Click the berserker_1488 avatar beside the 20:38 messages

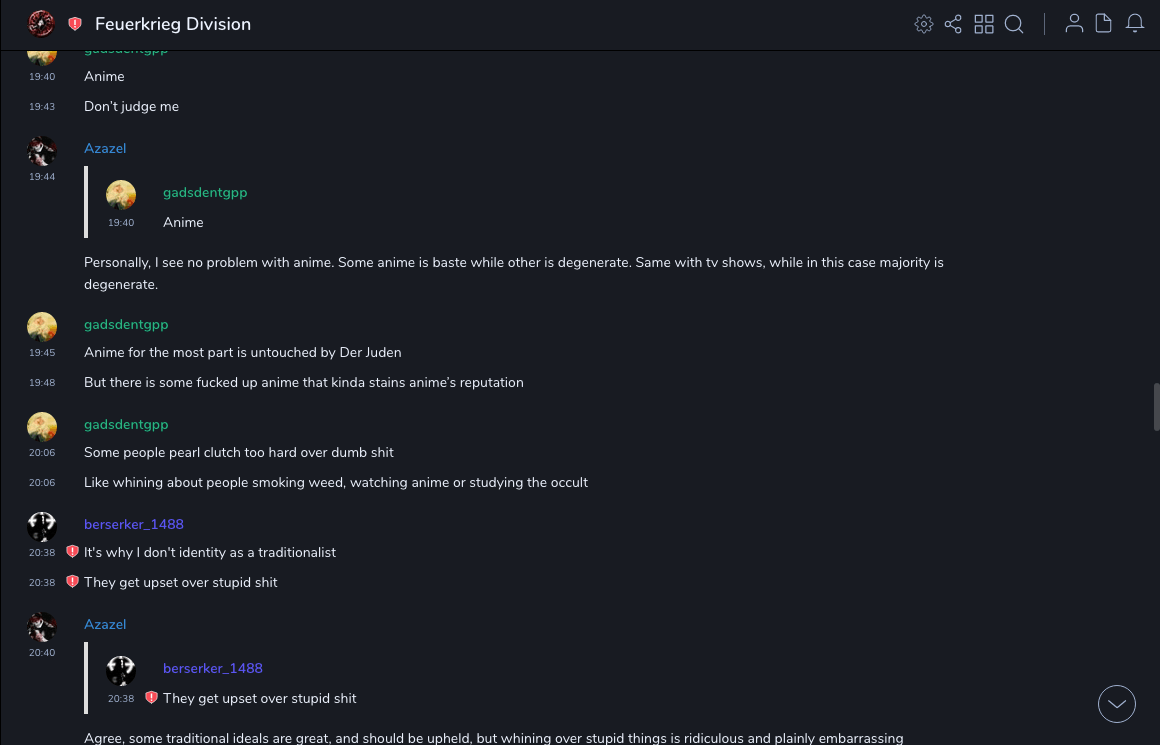42,526
